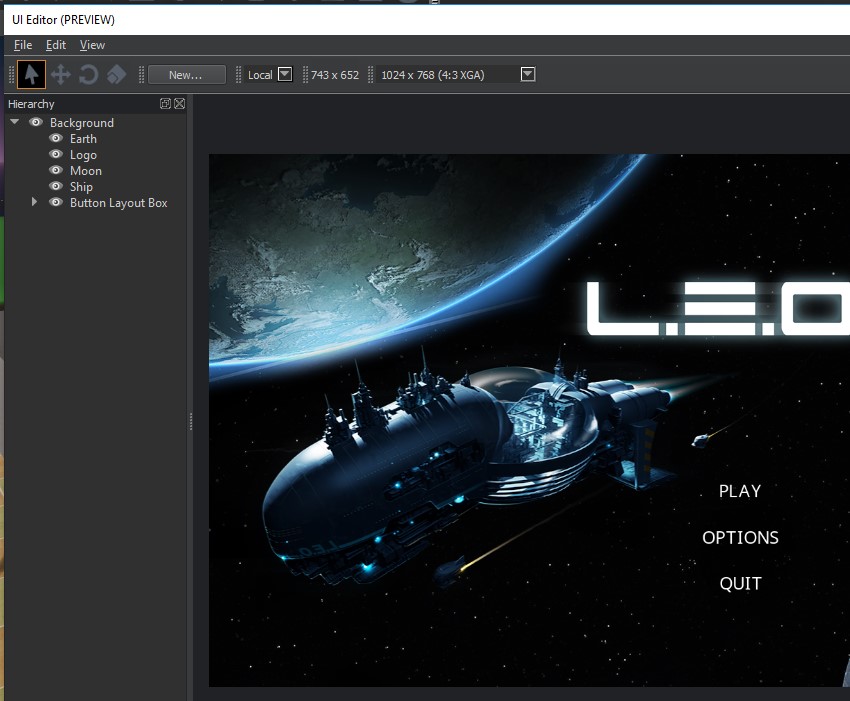Image resolution: width=850 pixels, height=701 pixels.
Task: Expand the Button Layout Box node
Action: (34, 201)
